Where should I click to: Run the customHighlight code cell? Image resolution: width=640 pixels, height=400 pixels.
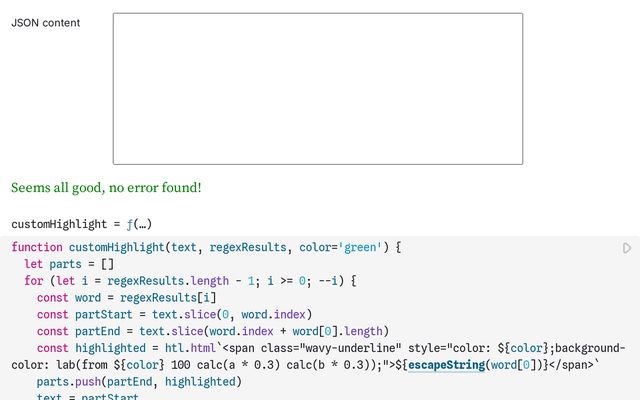pyautogui.click(x=627, y=248)
